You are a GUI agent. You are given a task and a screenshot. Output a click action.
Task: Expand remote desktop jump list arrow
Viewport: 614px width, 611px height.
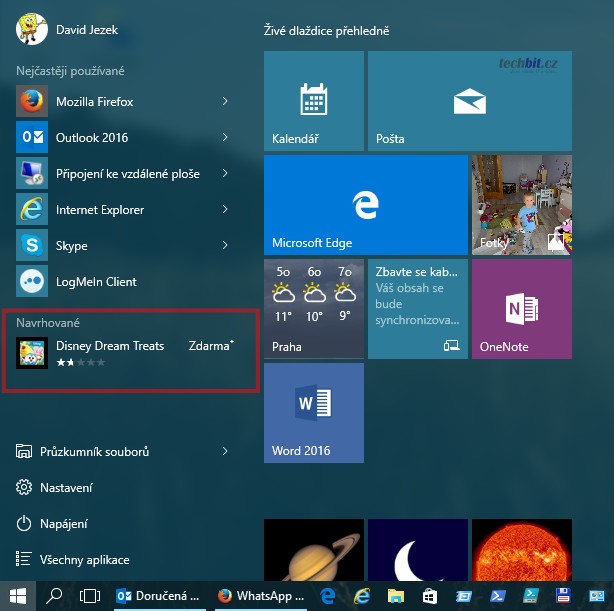coord(225,174)
